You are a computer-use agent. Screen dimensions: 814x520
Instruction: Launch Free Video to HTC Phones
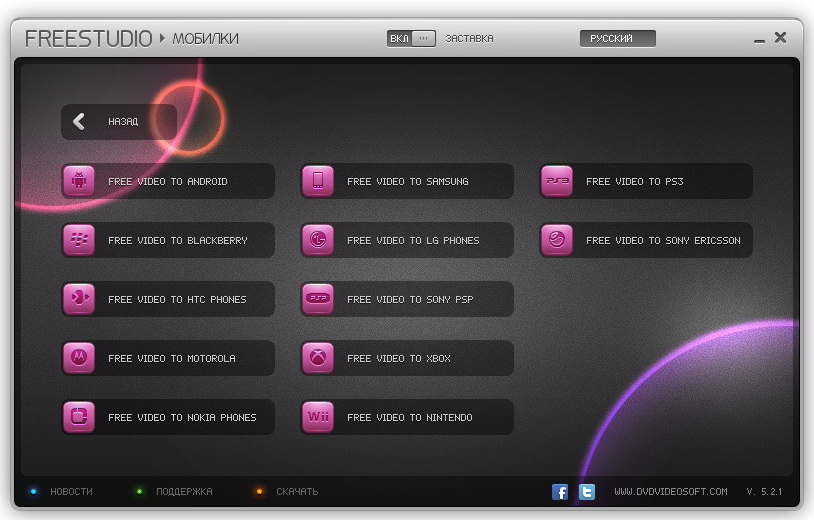pos(168,299)
